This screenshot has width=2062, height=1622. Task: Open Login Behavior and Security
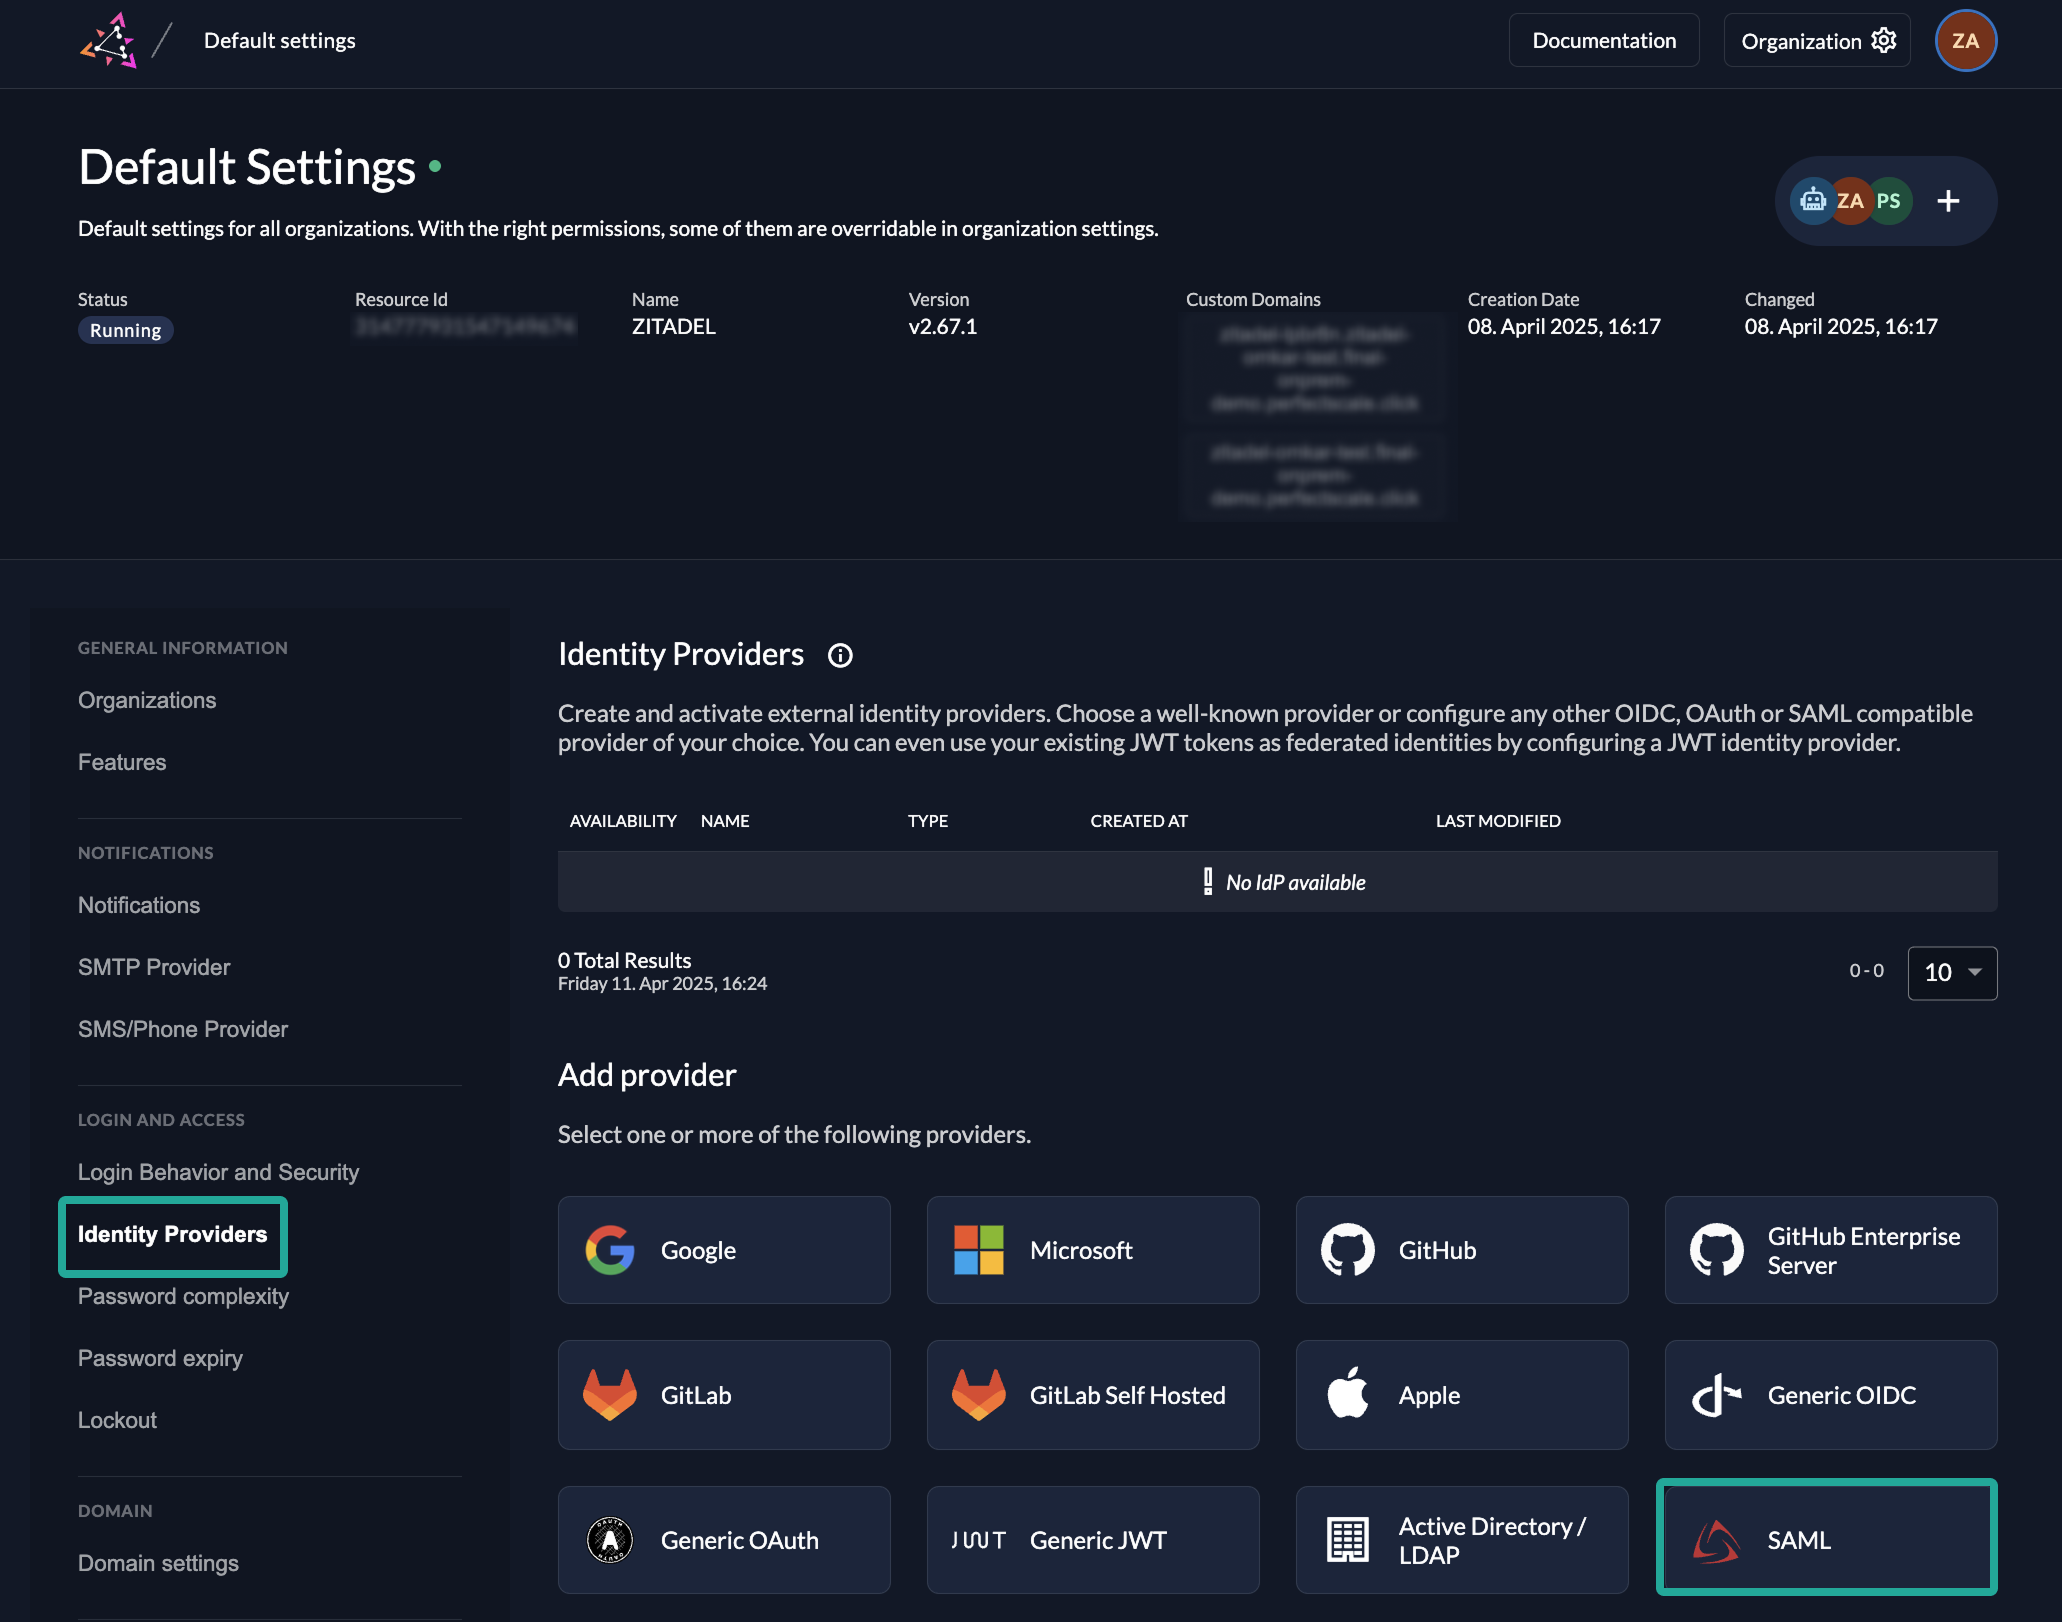pyautogui.click(x=218, y=1172)
